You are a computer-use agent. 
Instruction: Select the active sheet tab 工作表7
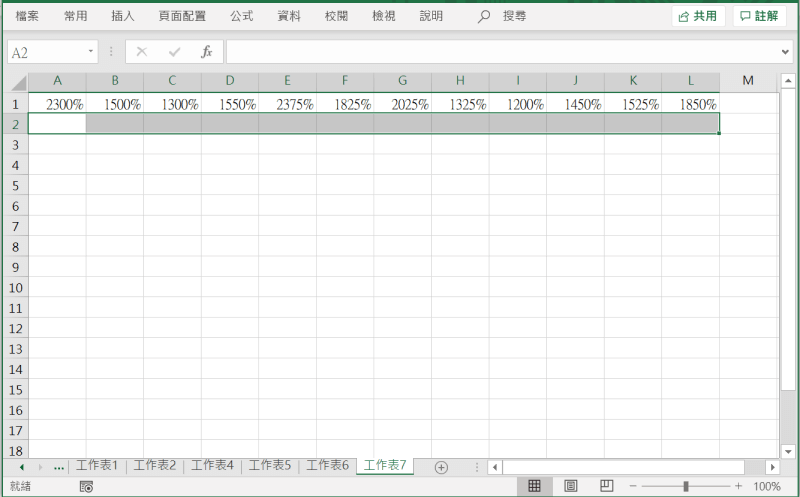(385, 465)
